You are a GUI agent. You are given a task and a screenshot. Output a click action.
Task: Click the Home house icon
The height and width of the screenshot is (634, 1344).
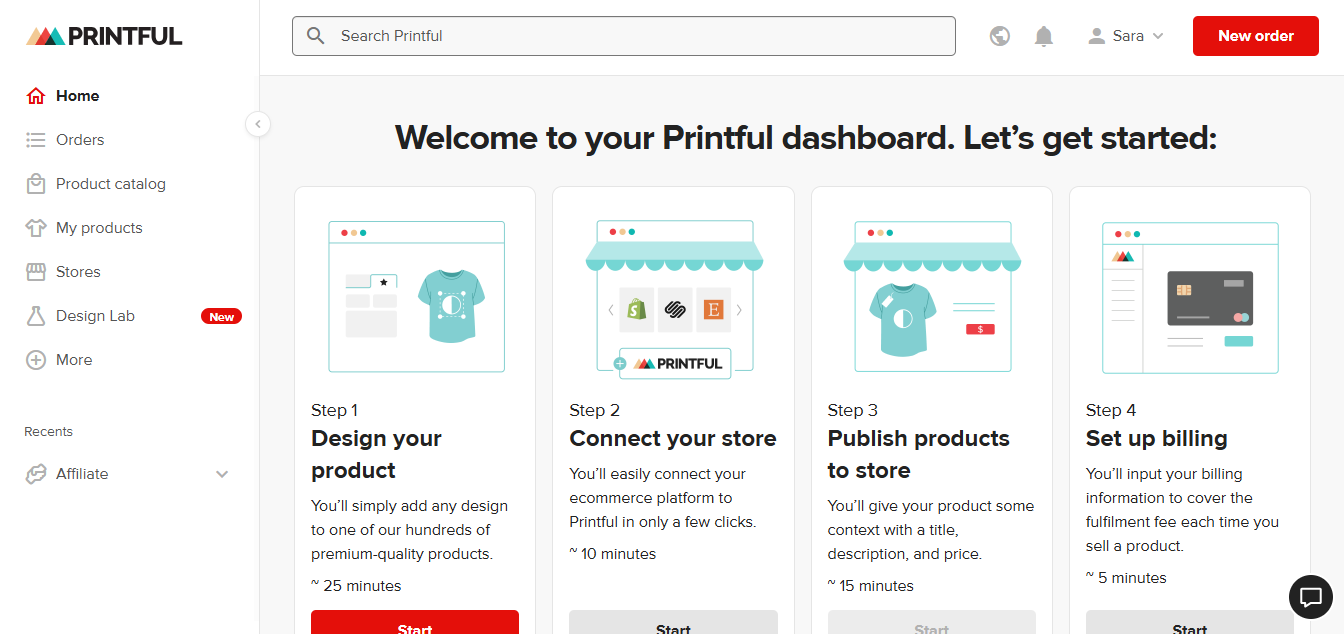pyautogui.click(x=36, y=96)
